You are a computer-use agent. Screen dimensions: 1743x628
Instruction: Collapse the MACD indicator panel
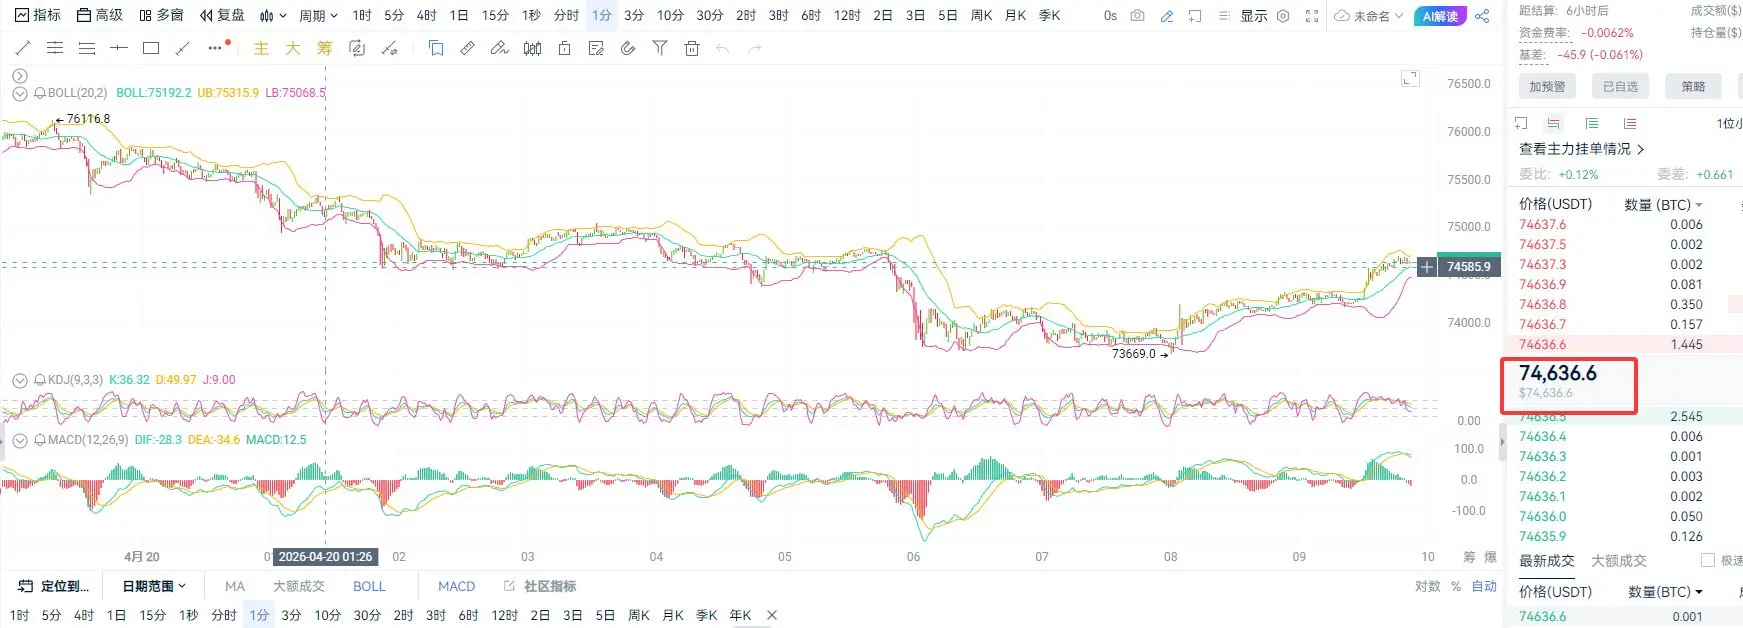coord(19,440)
